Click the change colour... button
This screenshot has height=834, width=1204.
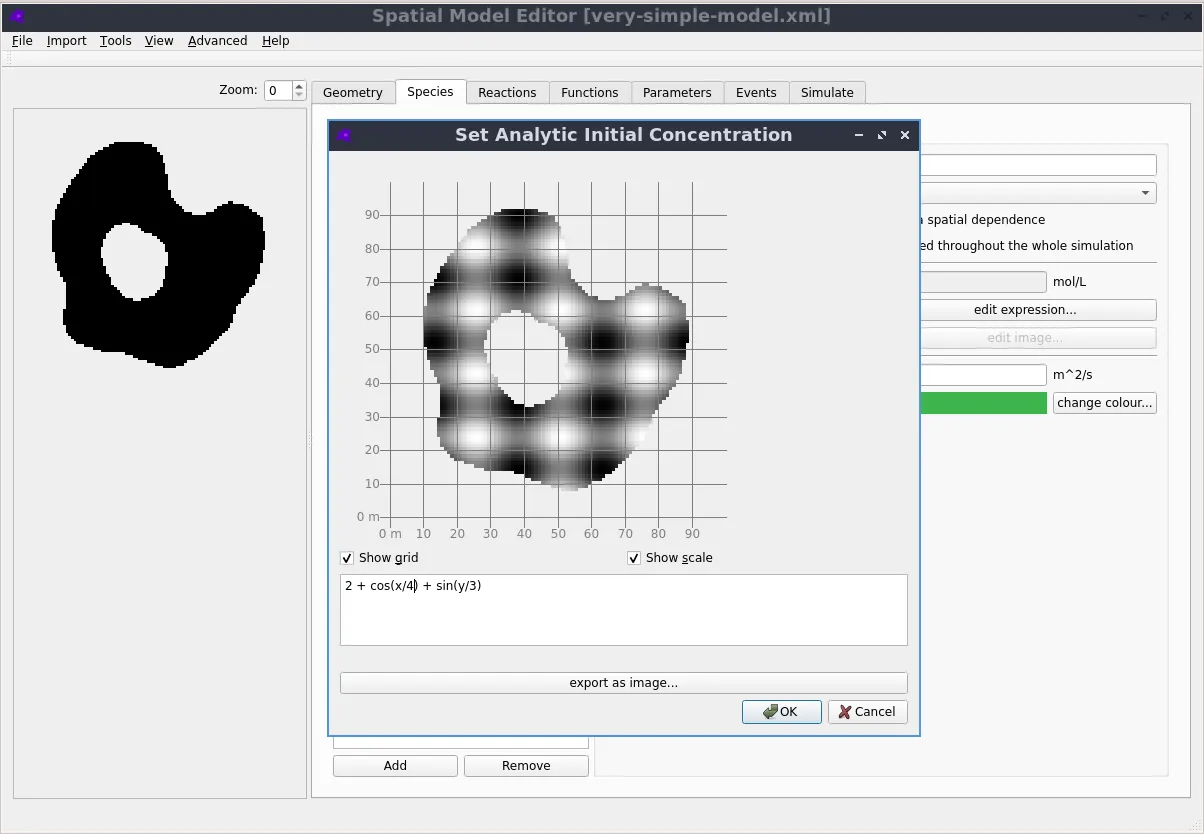pos(1105,403)
